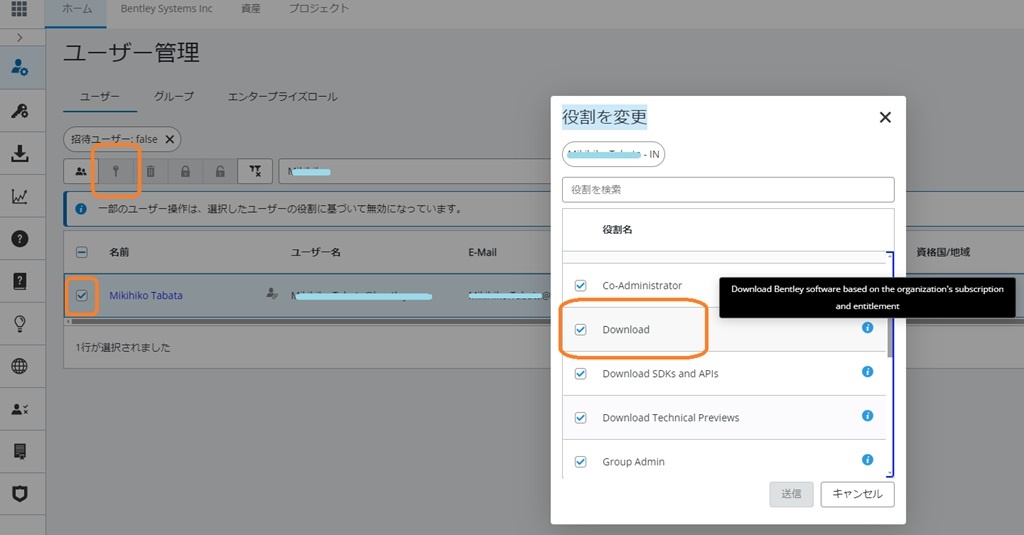Click info icon next to Download role
This screenshot has width=1024, height=535.
point(867,328)
